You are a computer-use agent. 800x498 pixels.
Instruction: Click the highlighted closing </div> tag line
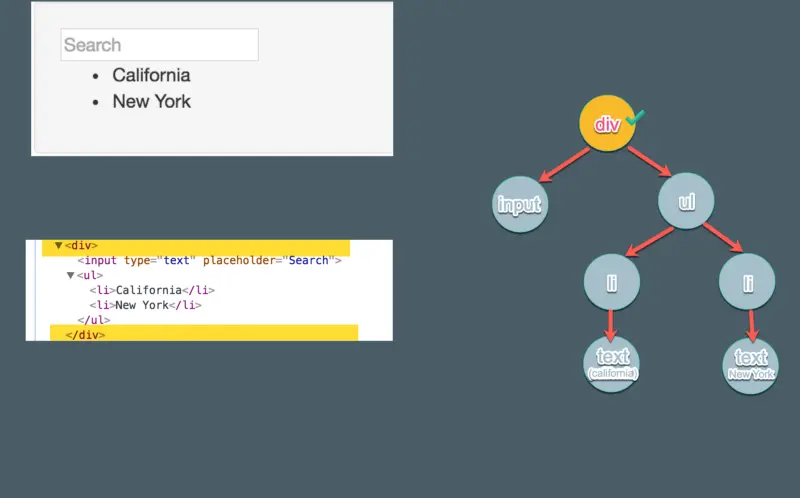pos(204,333)
